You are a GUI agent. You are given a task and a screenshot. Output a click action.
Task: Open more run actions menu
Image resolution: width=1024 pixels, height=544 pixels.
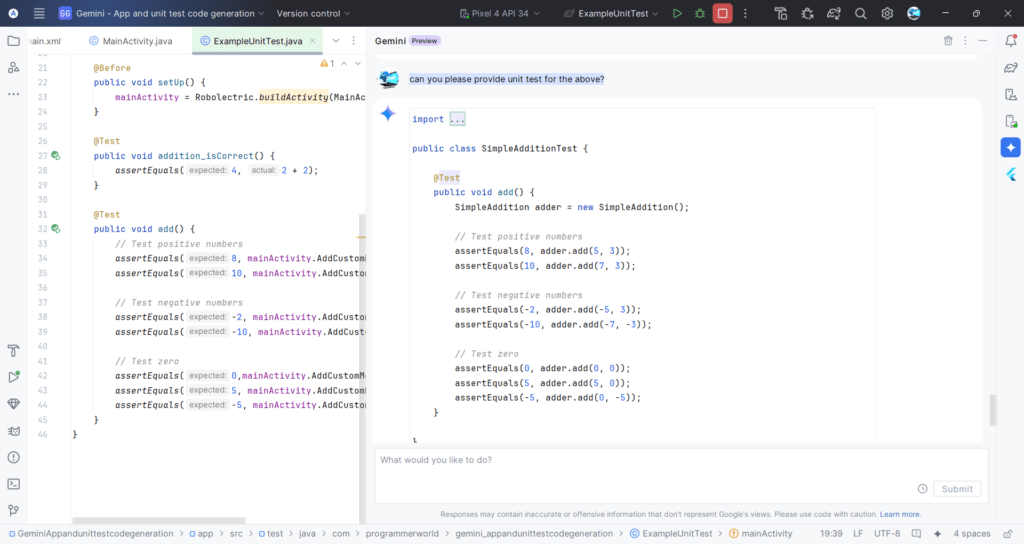[745, 13]
